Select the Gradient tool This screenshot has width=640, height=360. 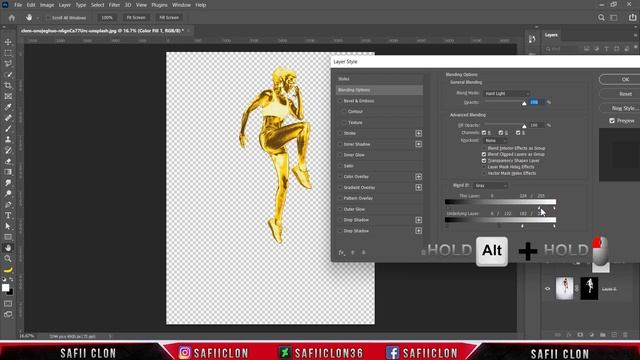click(8, 172)
